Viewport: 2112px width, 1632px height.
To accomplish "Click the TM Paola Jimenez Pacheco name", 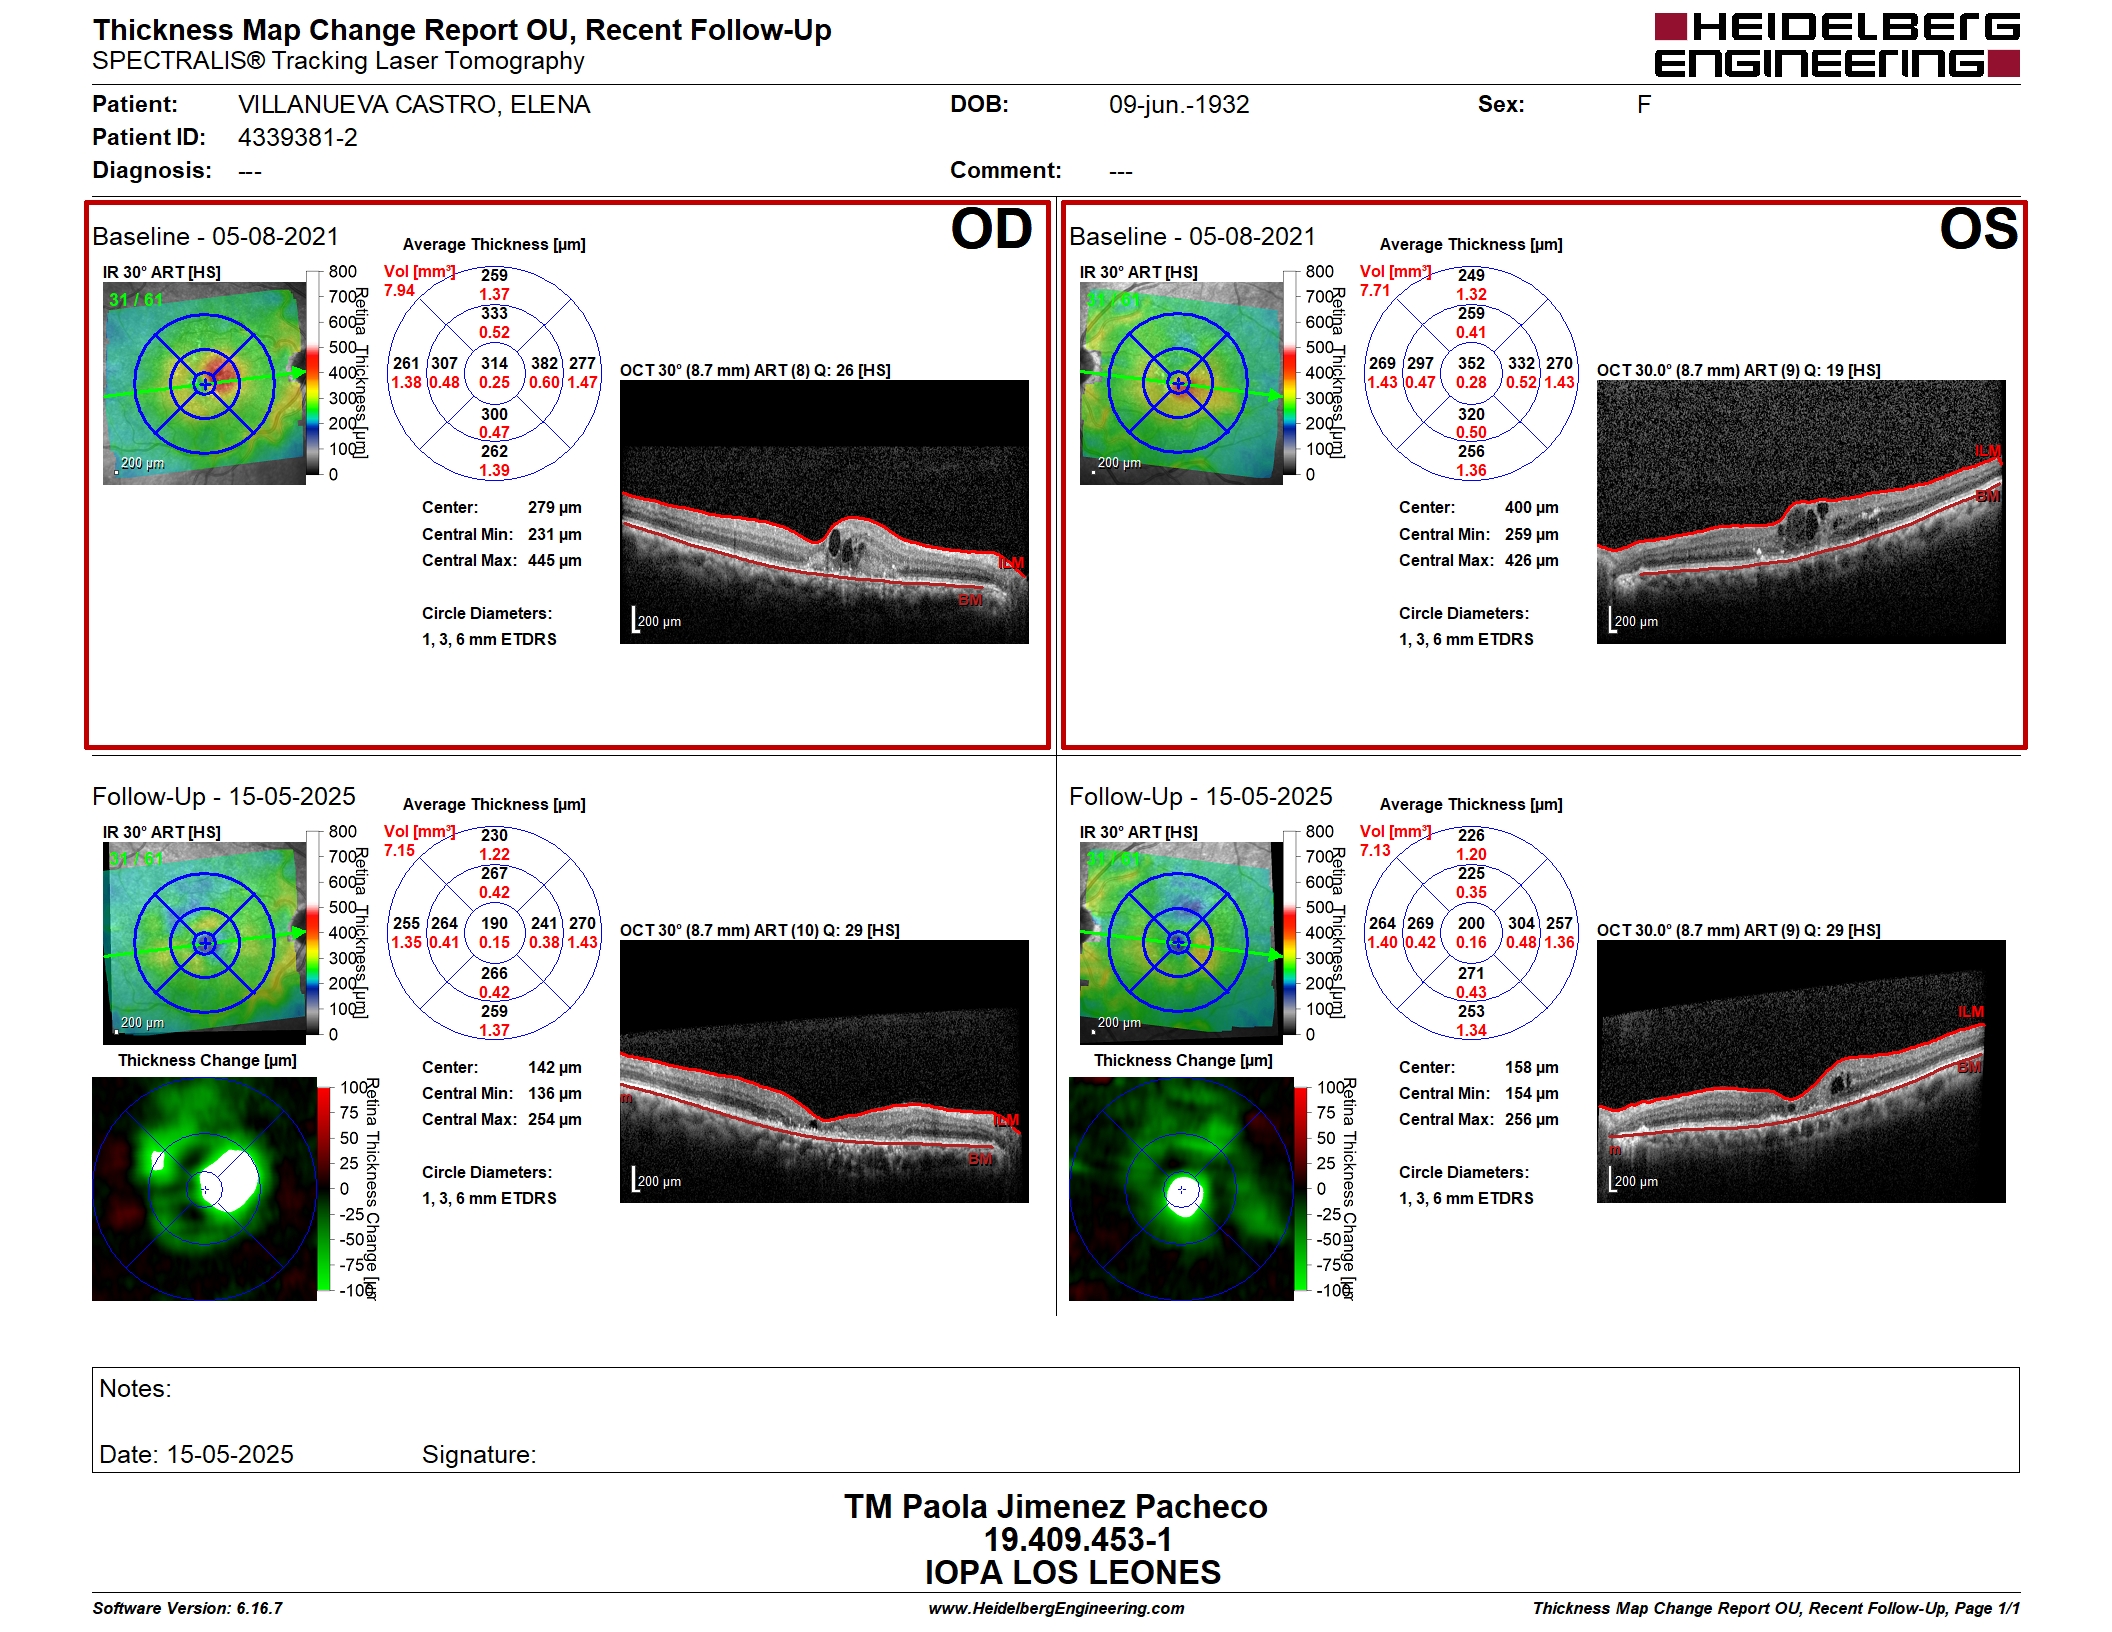I will pyautogui.click(x=1056, y=1507).
